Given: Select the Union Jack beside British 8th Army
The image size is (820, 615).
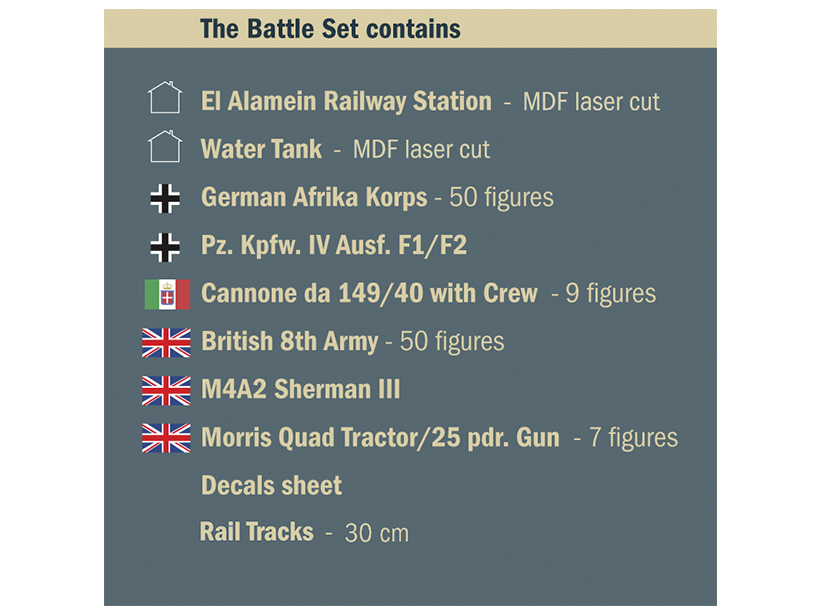Looking at the screenshot, I should click(x=166, y=342).
